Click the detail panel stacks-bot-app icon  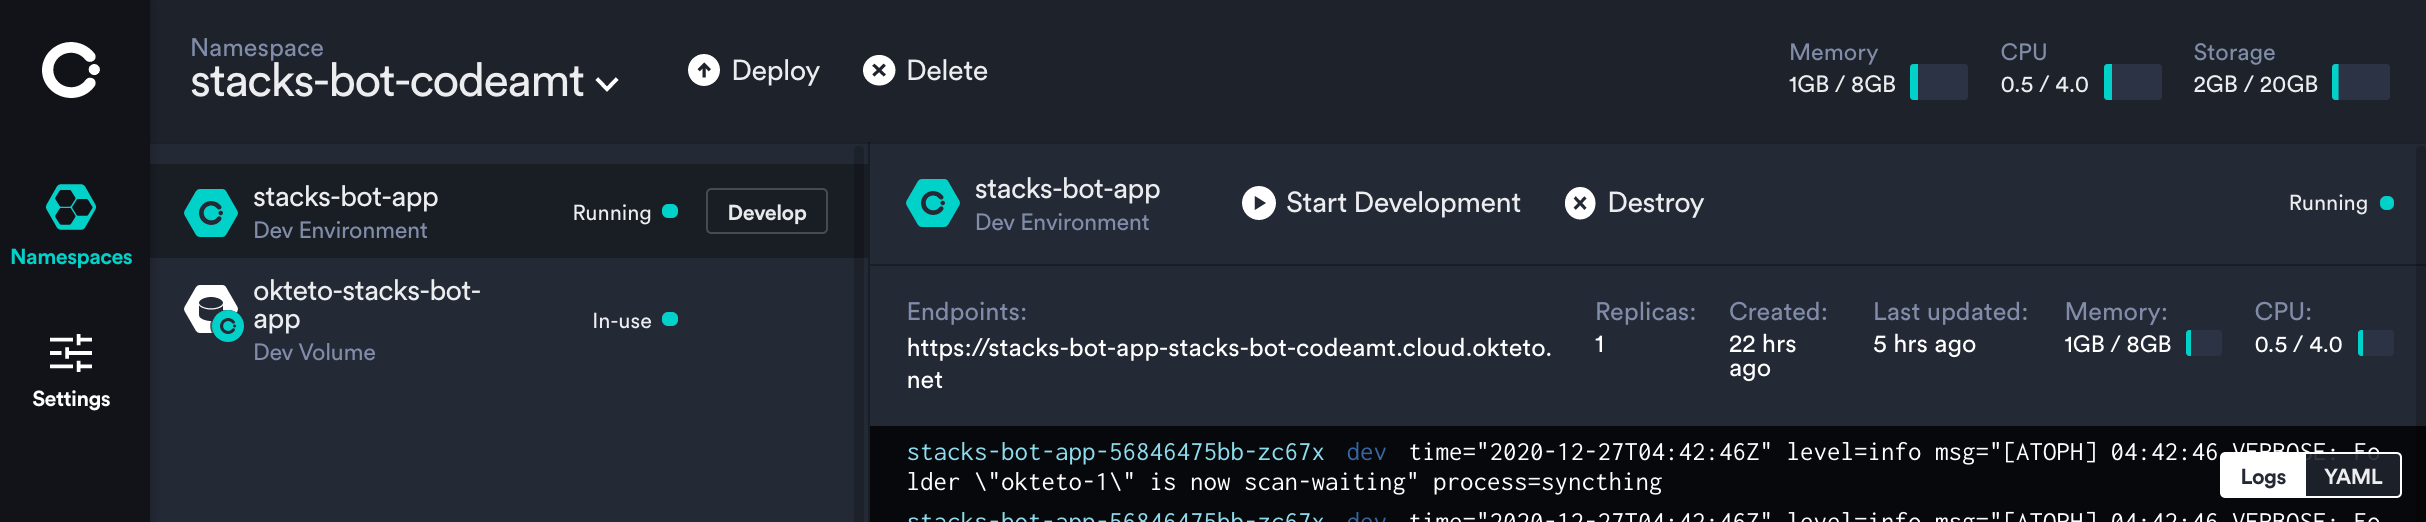click(x=933, y=203)
